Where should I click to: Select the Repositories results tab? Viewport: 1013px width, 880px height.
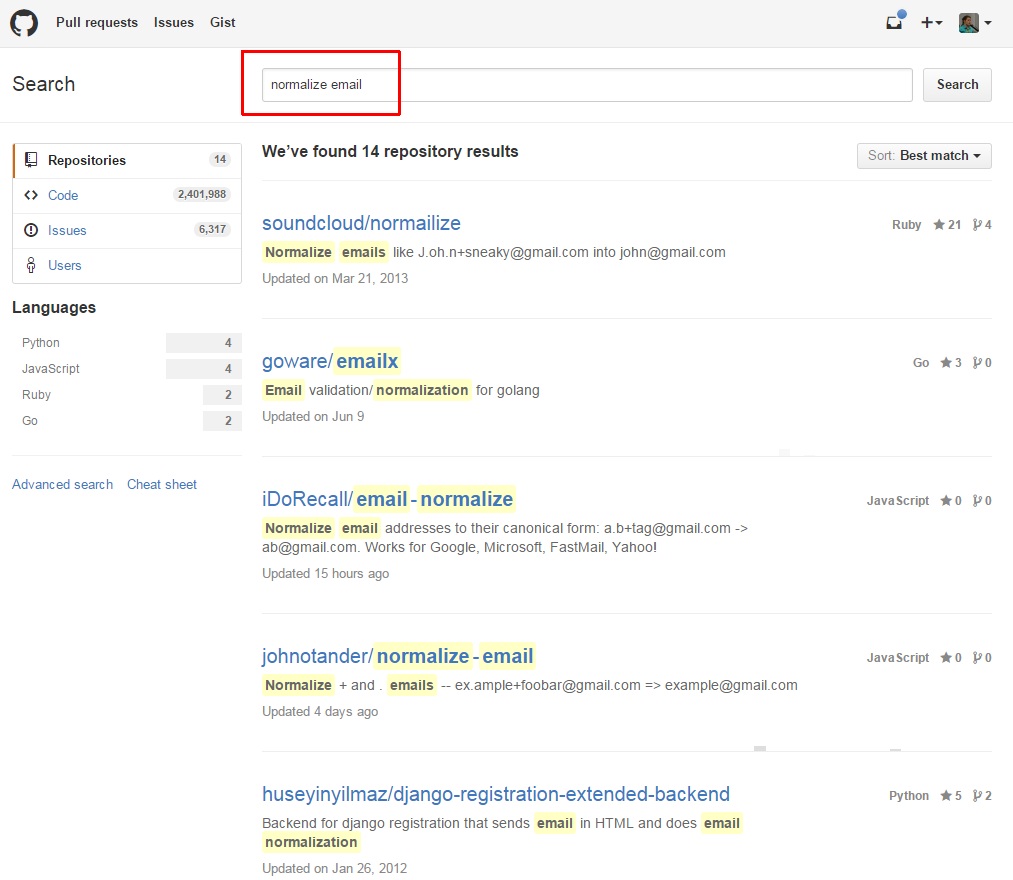(127, 160)
